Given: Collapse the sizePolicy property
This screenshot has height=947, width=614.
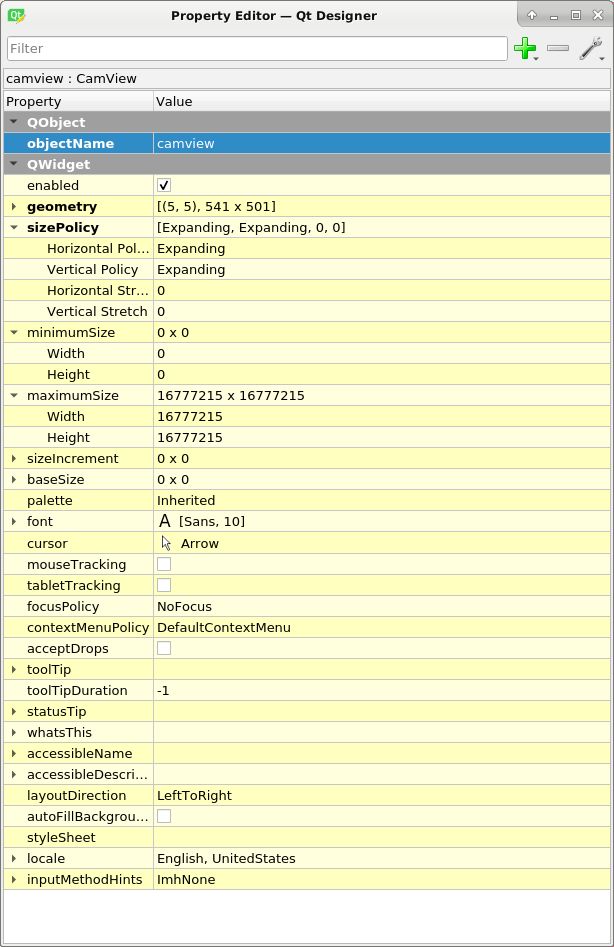Looking at the screenshot, I should (x=14, y=228).
